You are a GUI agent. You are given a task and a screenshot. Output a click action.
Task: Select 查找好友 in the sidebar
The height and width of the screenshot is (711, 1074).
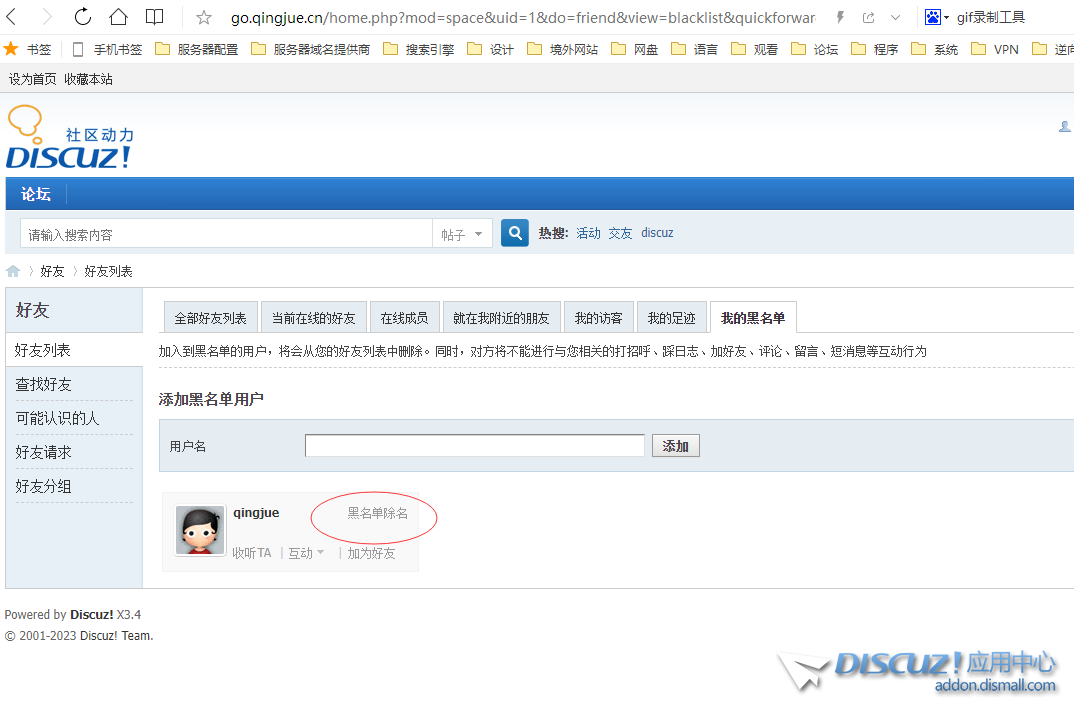tap(44, 384)
